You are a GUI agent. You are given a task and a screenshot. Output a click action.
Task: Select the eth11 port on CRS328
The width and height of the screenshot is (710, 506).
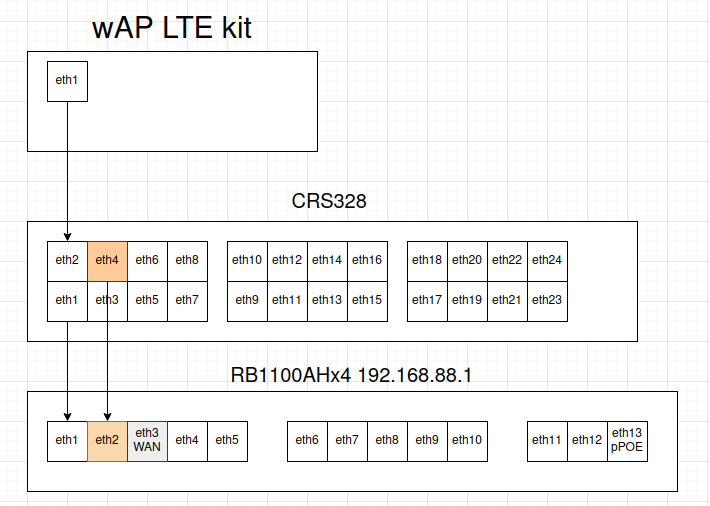click(x=288, y=301)
